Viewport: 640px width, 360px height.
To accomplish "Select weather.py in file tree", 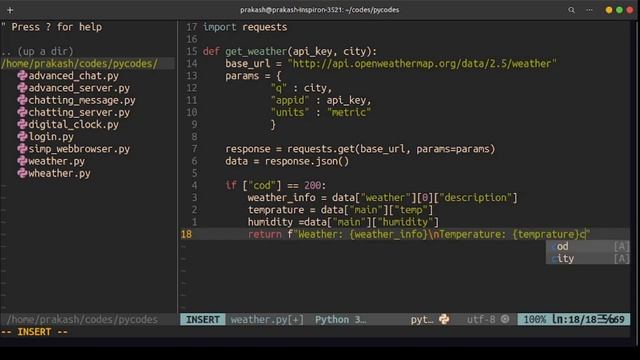I will pyautogui.click(x=57, y=161).
